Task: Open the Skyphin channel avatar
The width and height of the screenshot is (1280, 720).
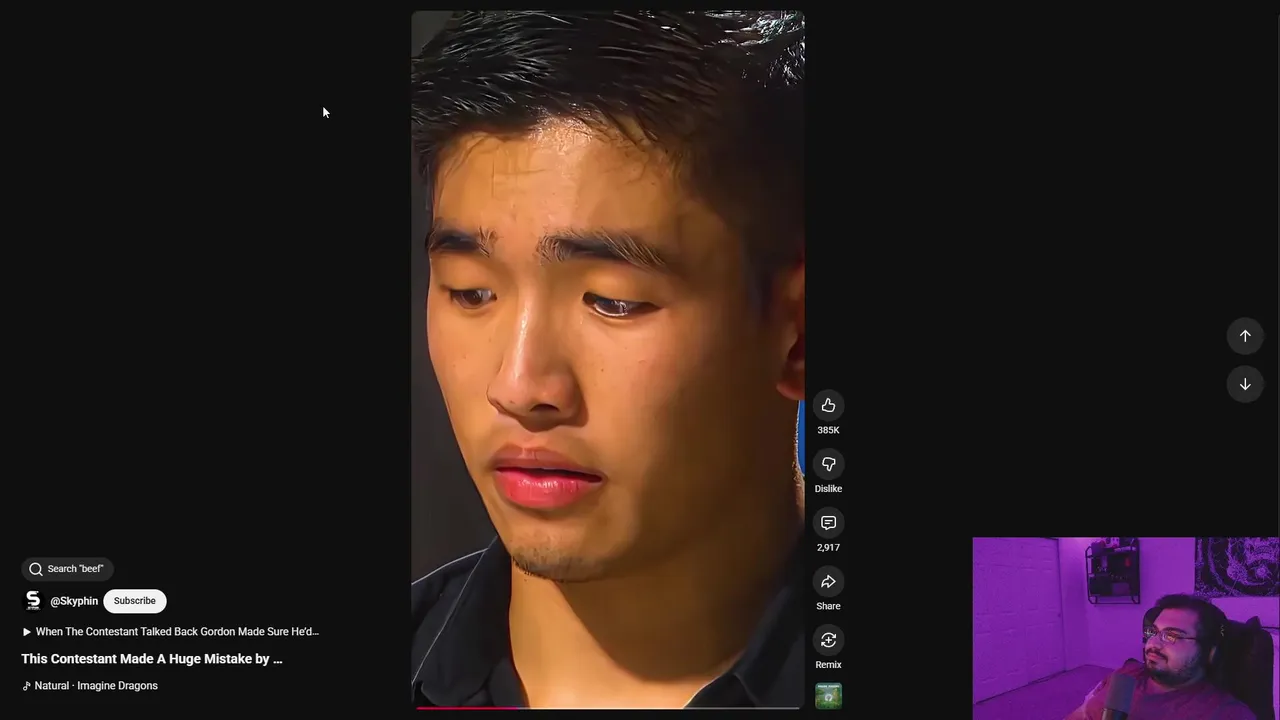Action: 33,600
